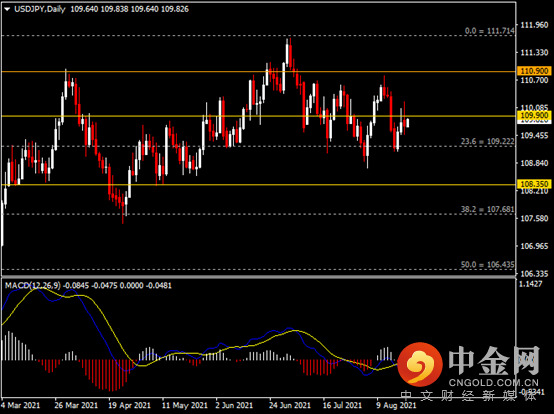Select the 109.900 yellow price label

pos(534,116)
